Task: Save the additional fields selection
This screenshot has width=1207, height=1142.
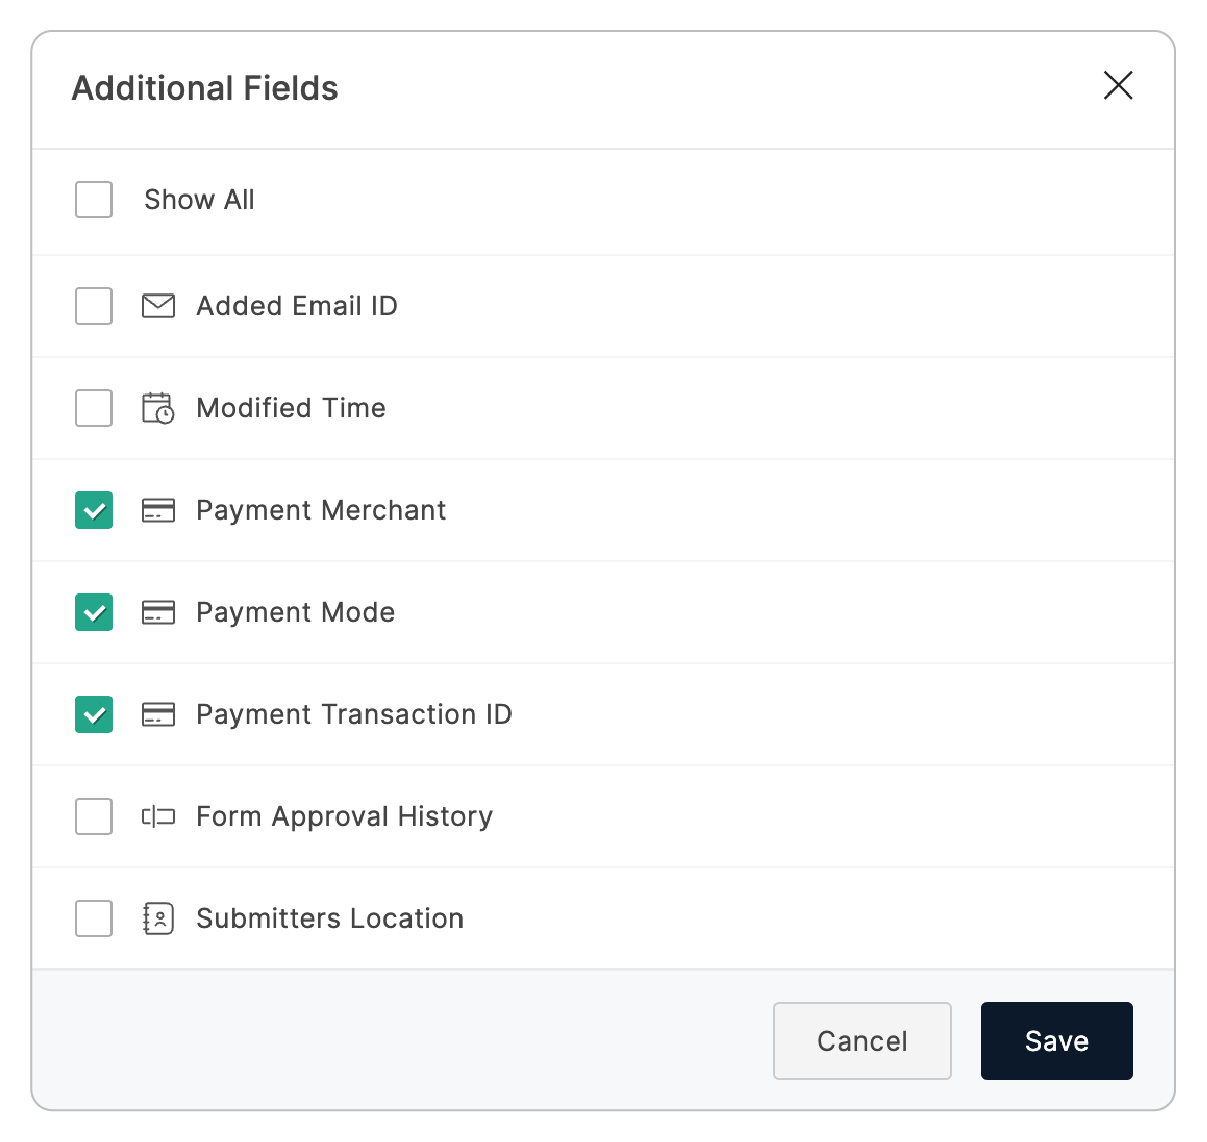Action: point(1056,1040)
